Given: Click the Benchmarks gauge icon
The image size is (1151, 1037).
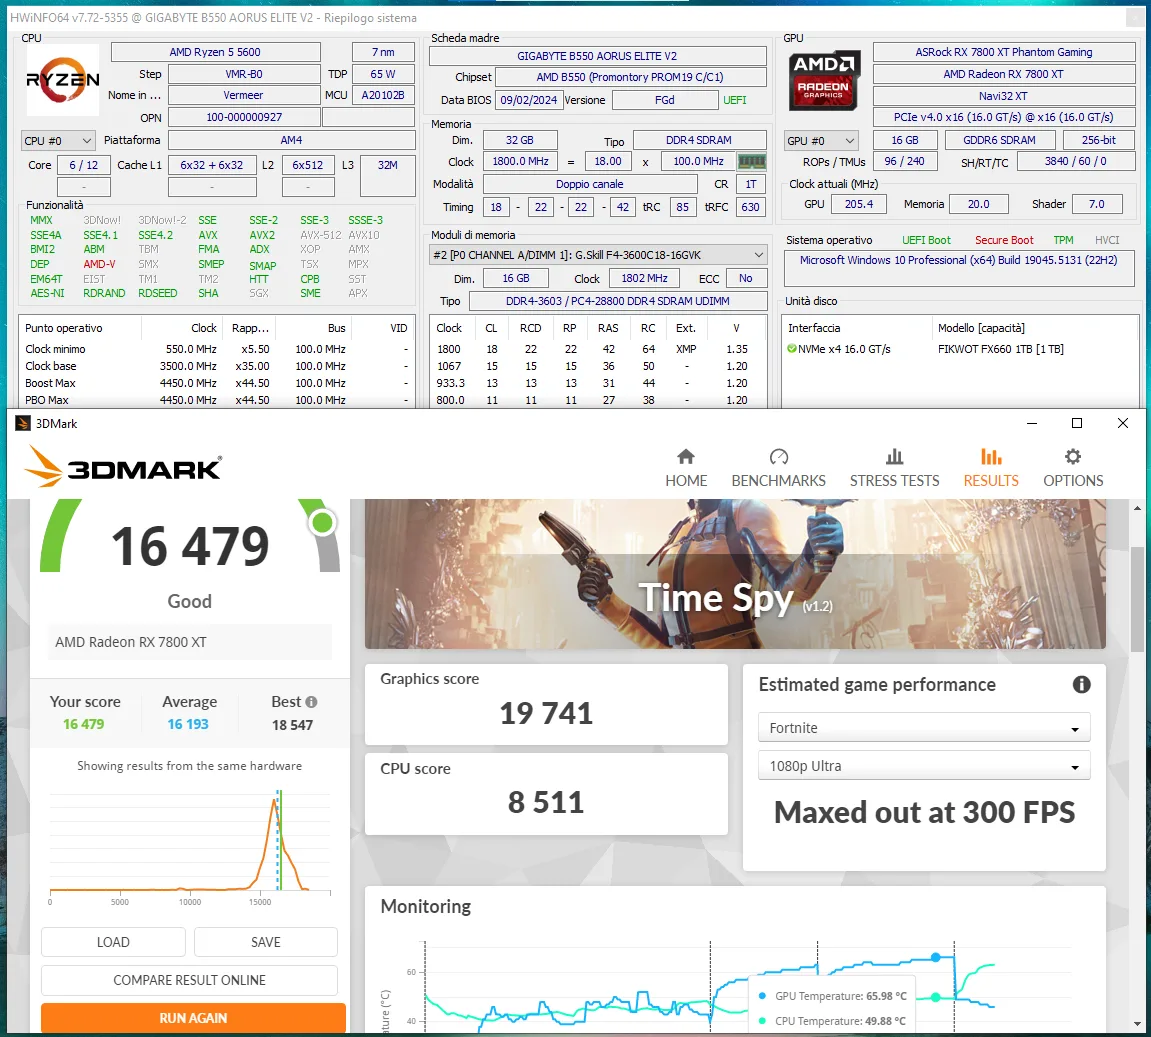Looking at the screenshot, I should pyautogui.click(x=778, y=456).
